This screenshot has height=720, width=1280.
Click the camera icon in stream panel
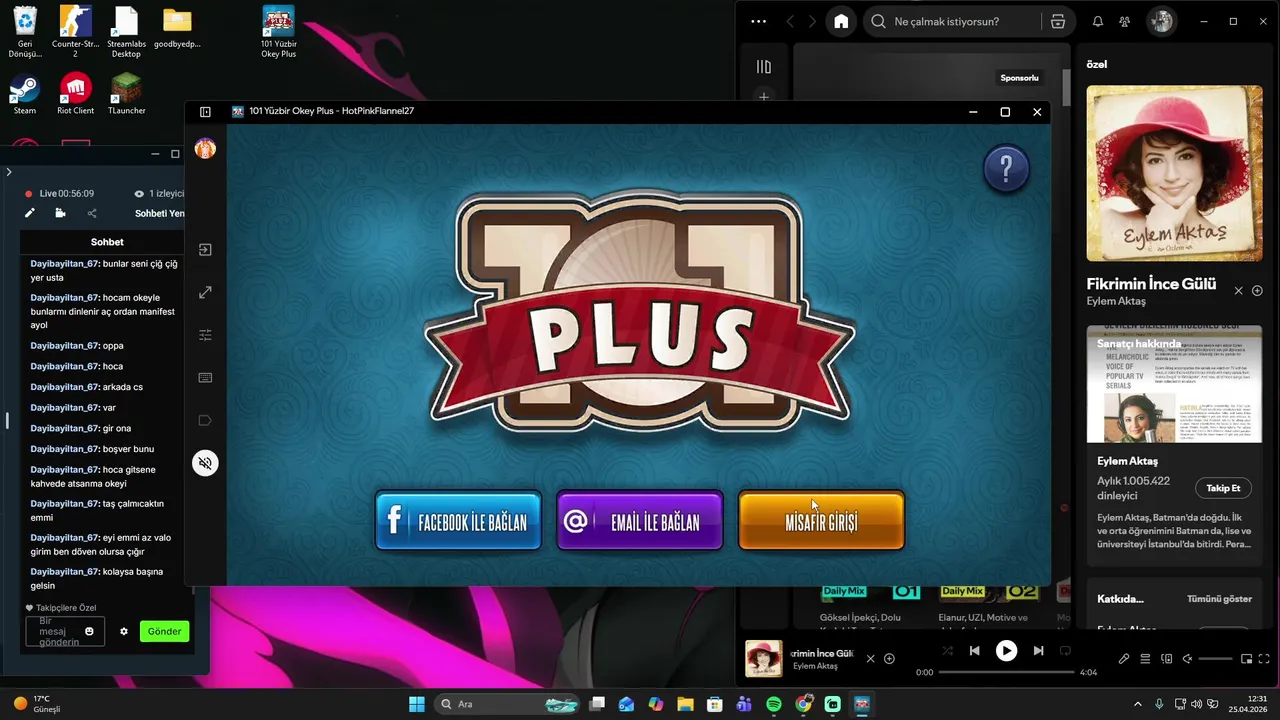point(61,213)
